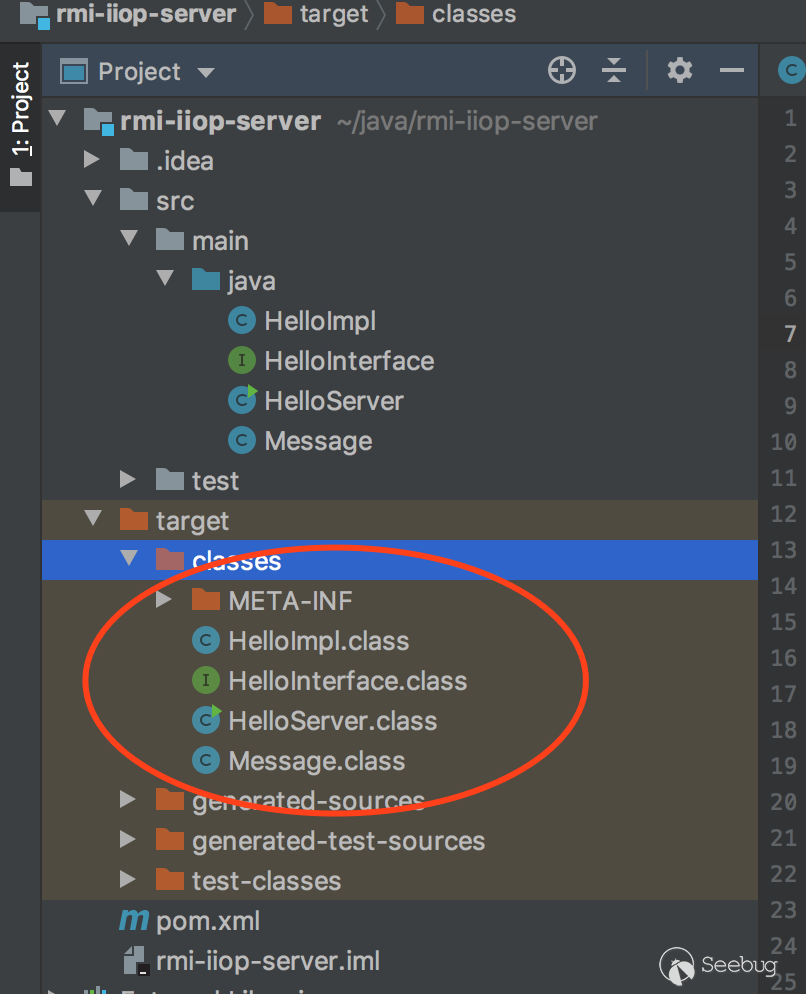Screen dimensions: 806x994
Task: Click the HelloInterface interface icon under java
Action: [241, 361]
